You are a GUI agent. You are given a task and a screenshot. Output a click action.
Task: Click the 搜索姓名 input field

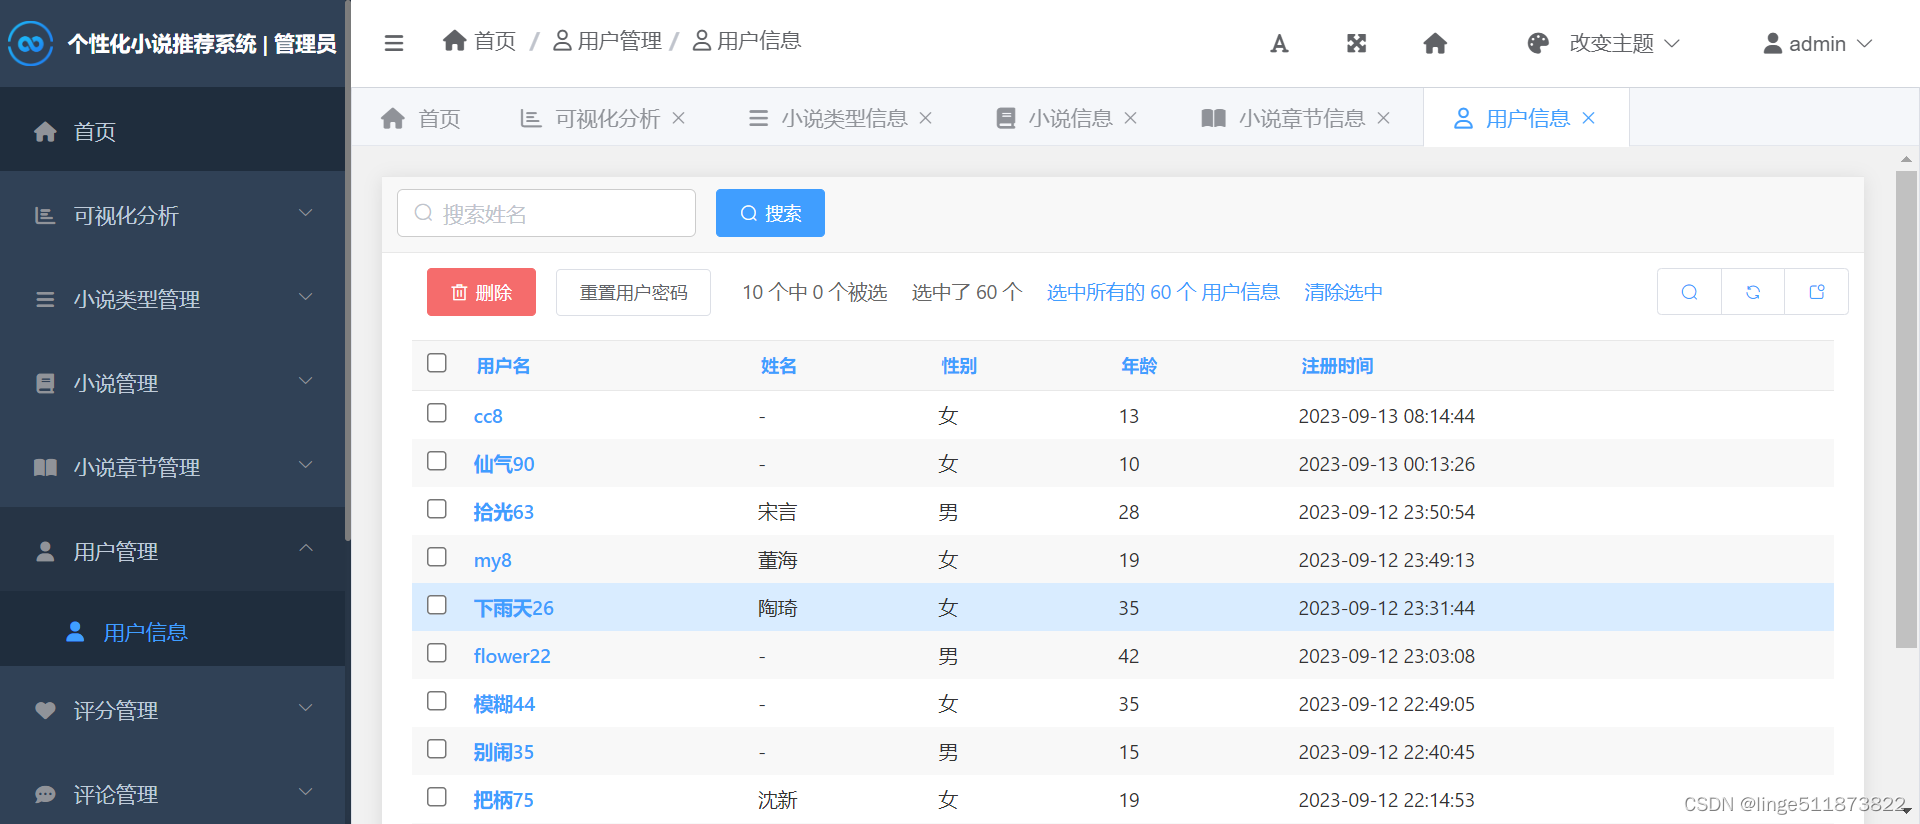546,213
